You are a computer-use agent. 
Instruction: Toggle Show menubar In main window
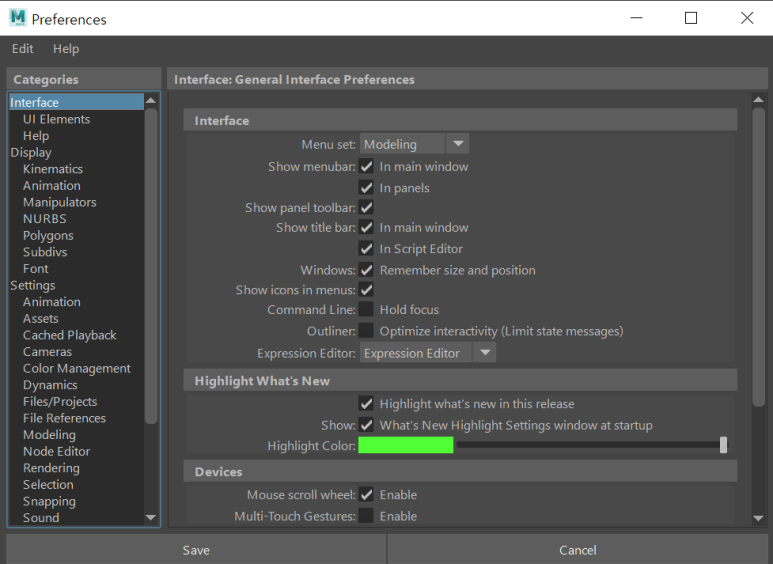[366, 166]
